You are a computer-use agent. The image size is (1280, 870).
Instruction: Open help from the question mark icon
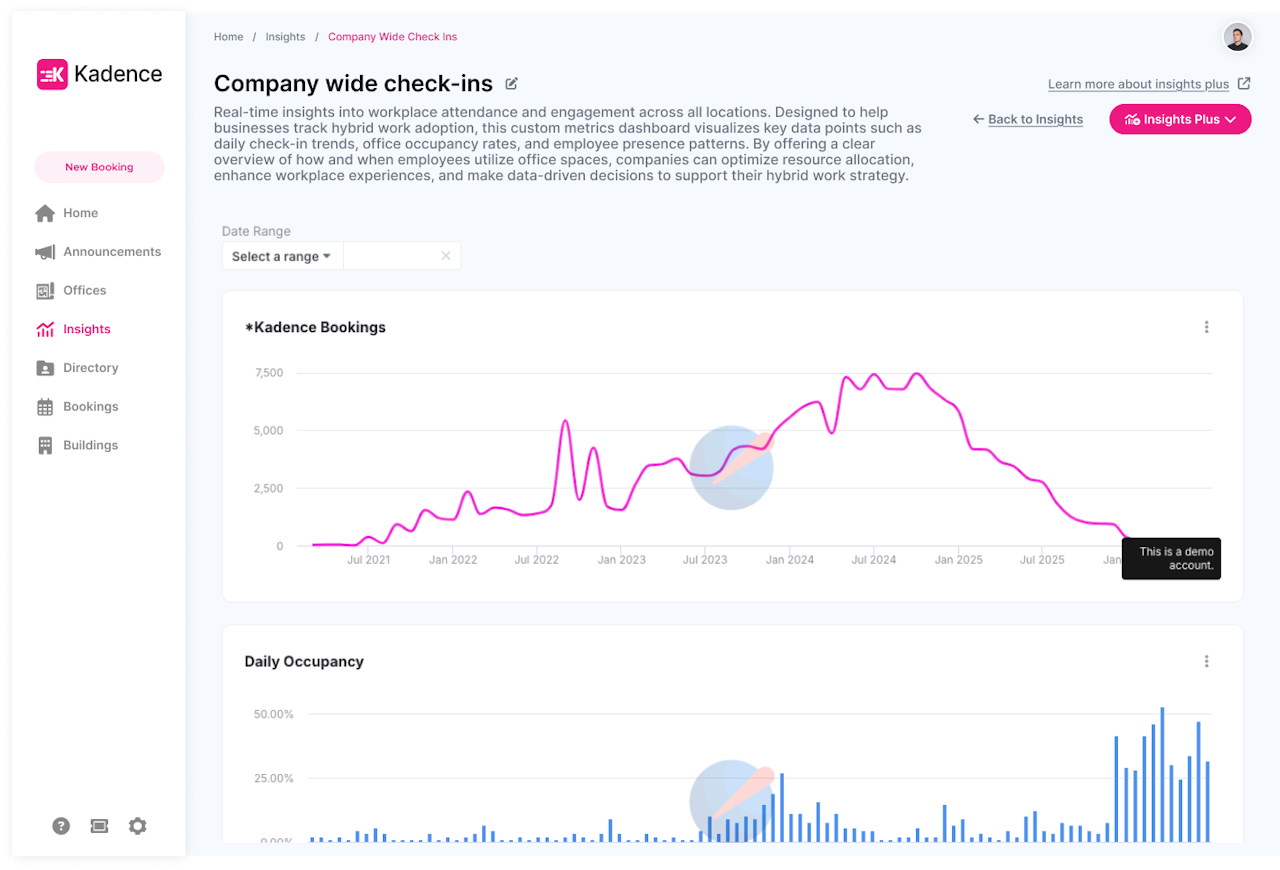tap(61, 826)
